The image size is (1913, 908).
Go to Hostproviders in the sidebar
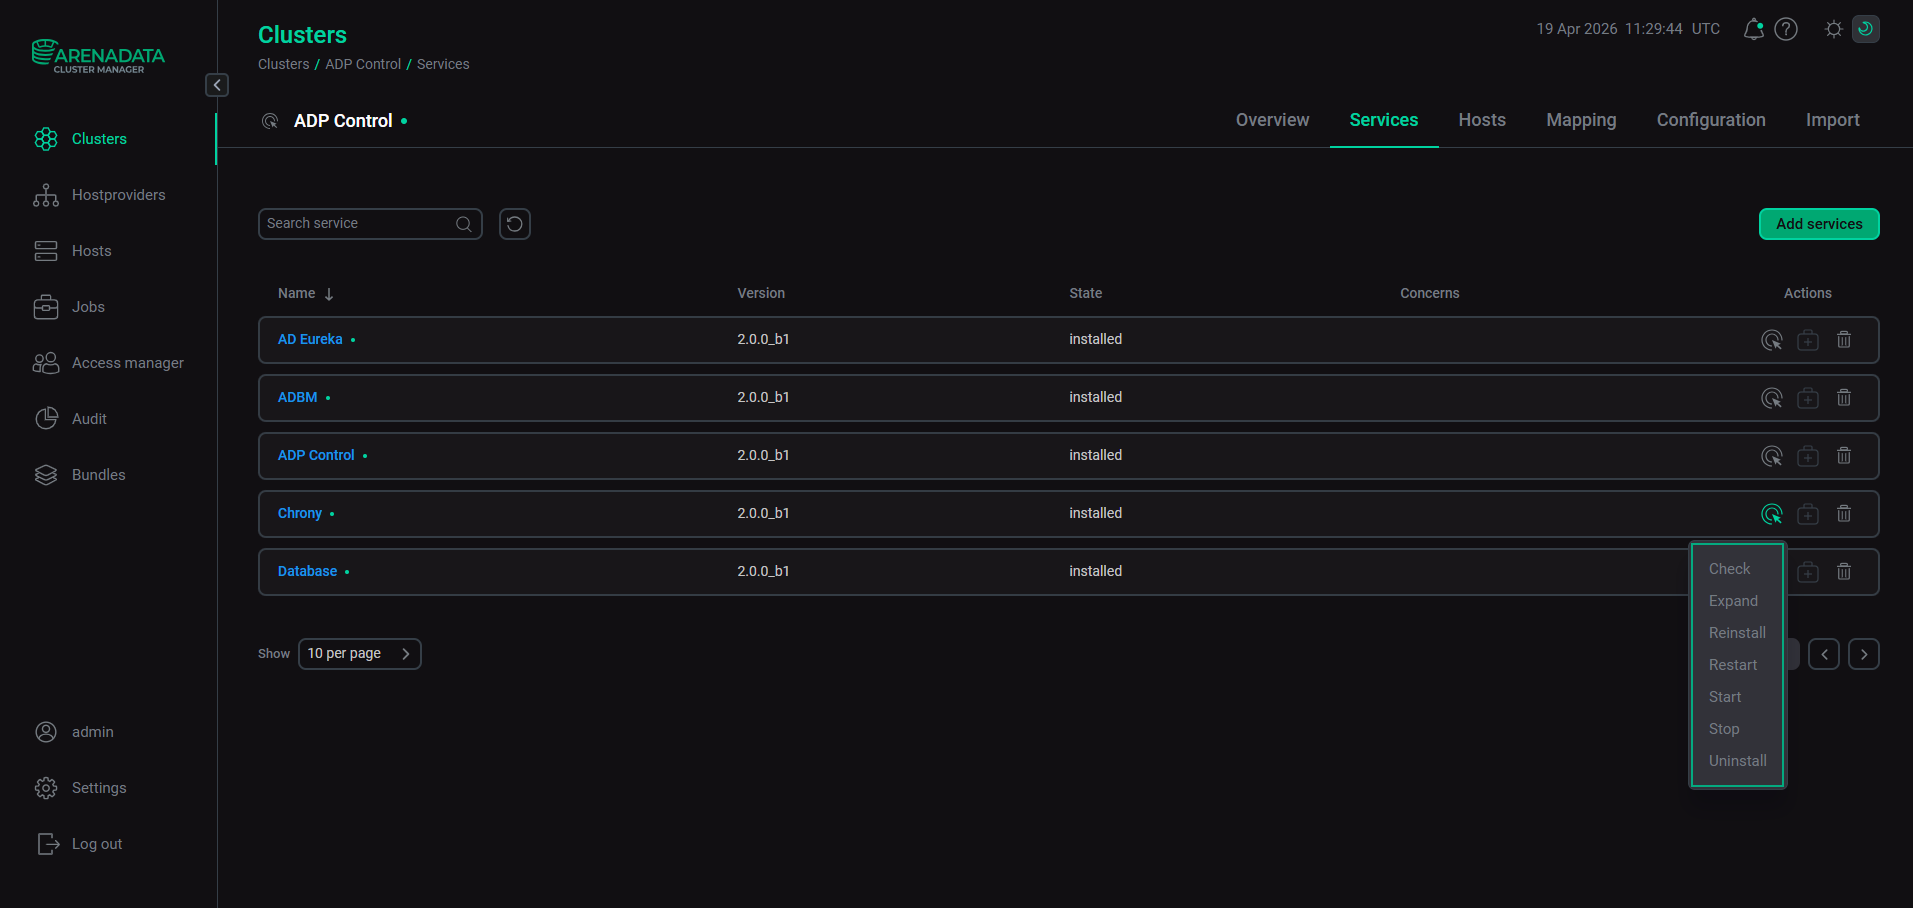(99, 195)
